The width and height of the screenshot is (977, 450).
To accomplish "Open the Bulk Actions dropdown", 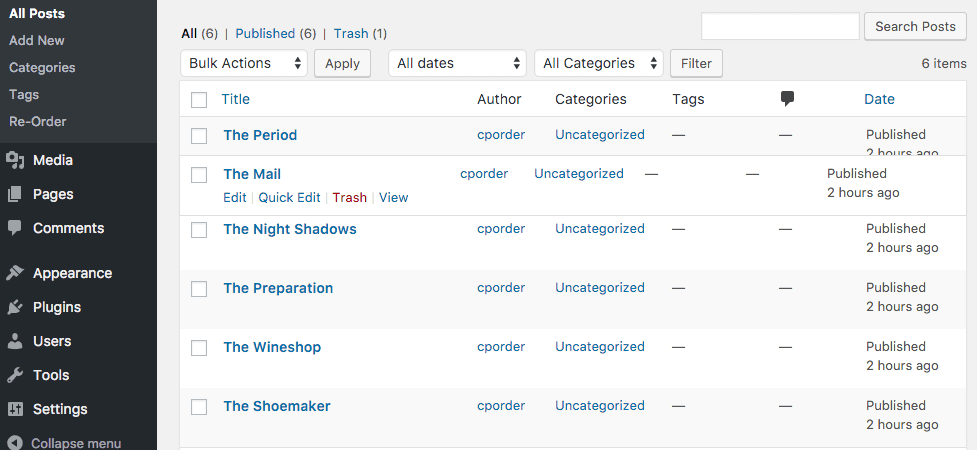I will pos(245,63).
